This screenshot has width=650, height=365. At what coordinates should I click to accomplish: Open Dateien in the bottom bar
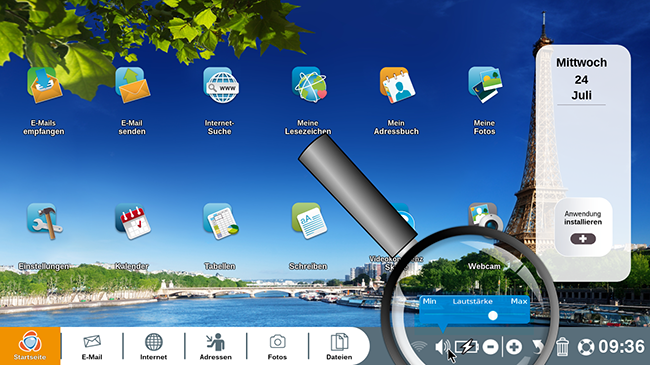(x=339, y=346)
